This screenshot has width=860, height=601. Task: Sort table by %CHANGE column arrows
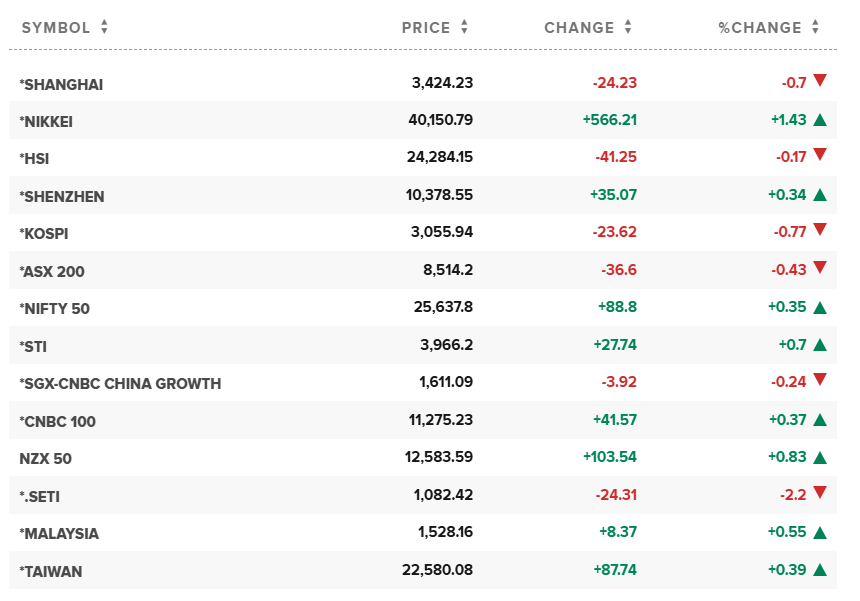tap(816, 28)
